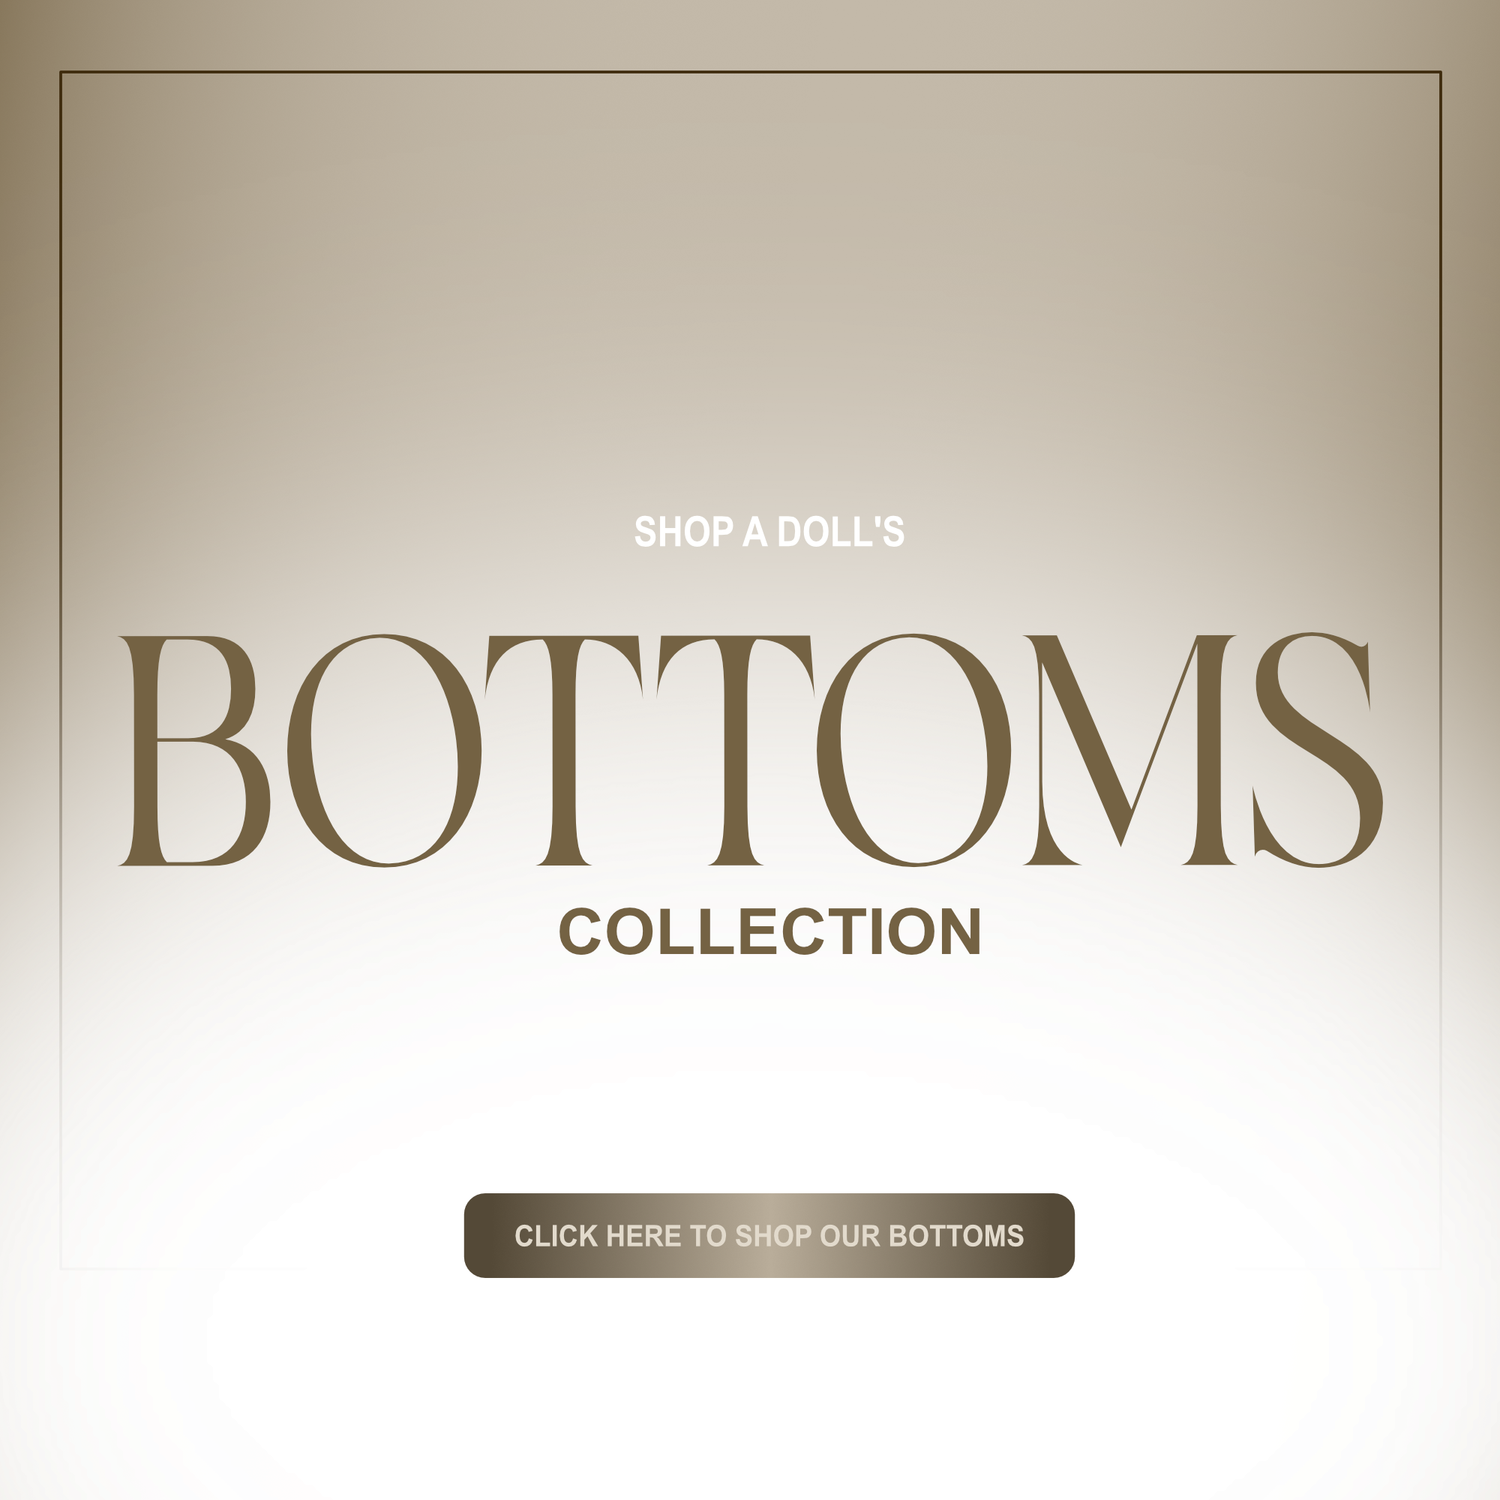Click the letter N ending COLLECTION
Image resolution: width=1500 pixels, height=1500 pixels.
(x=959, y=932)
